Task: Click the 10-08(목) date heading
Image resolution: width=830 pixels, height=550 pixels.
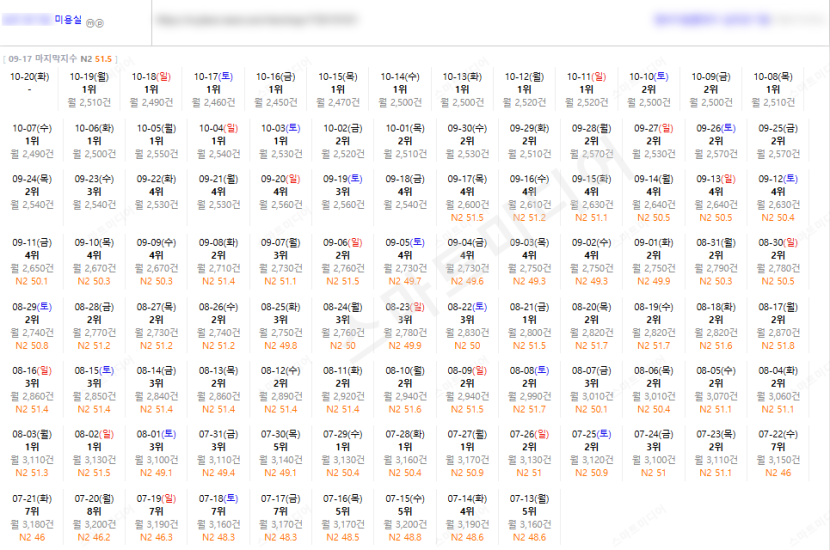Action: [773, 77]
